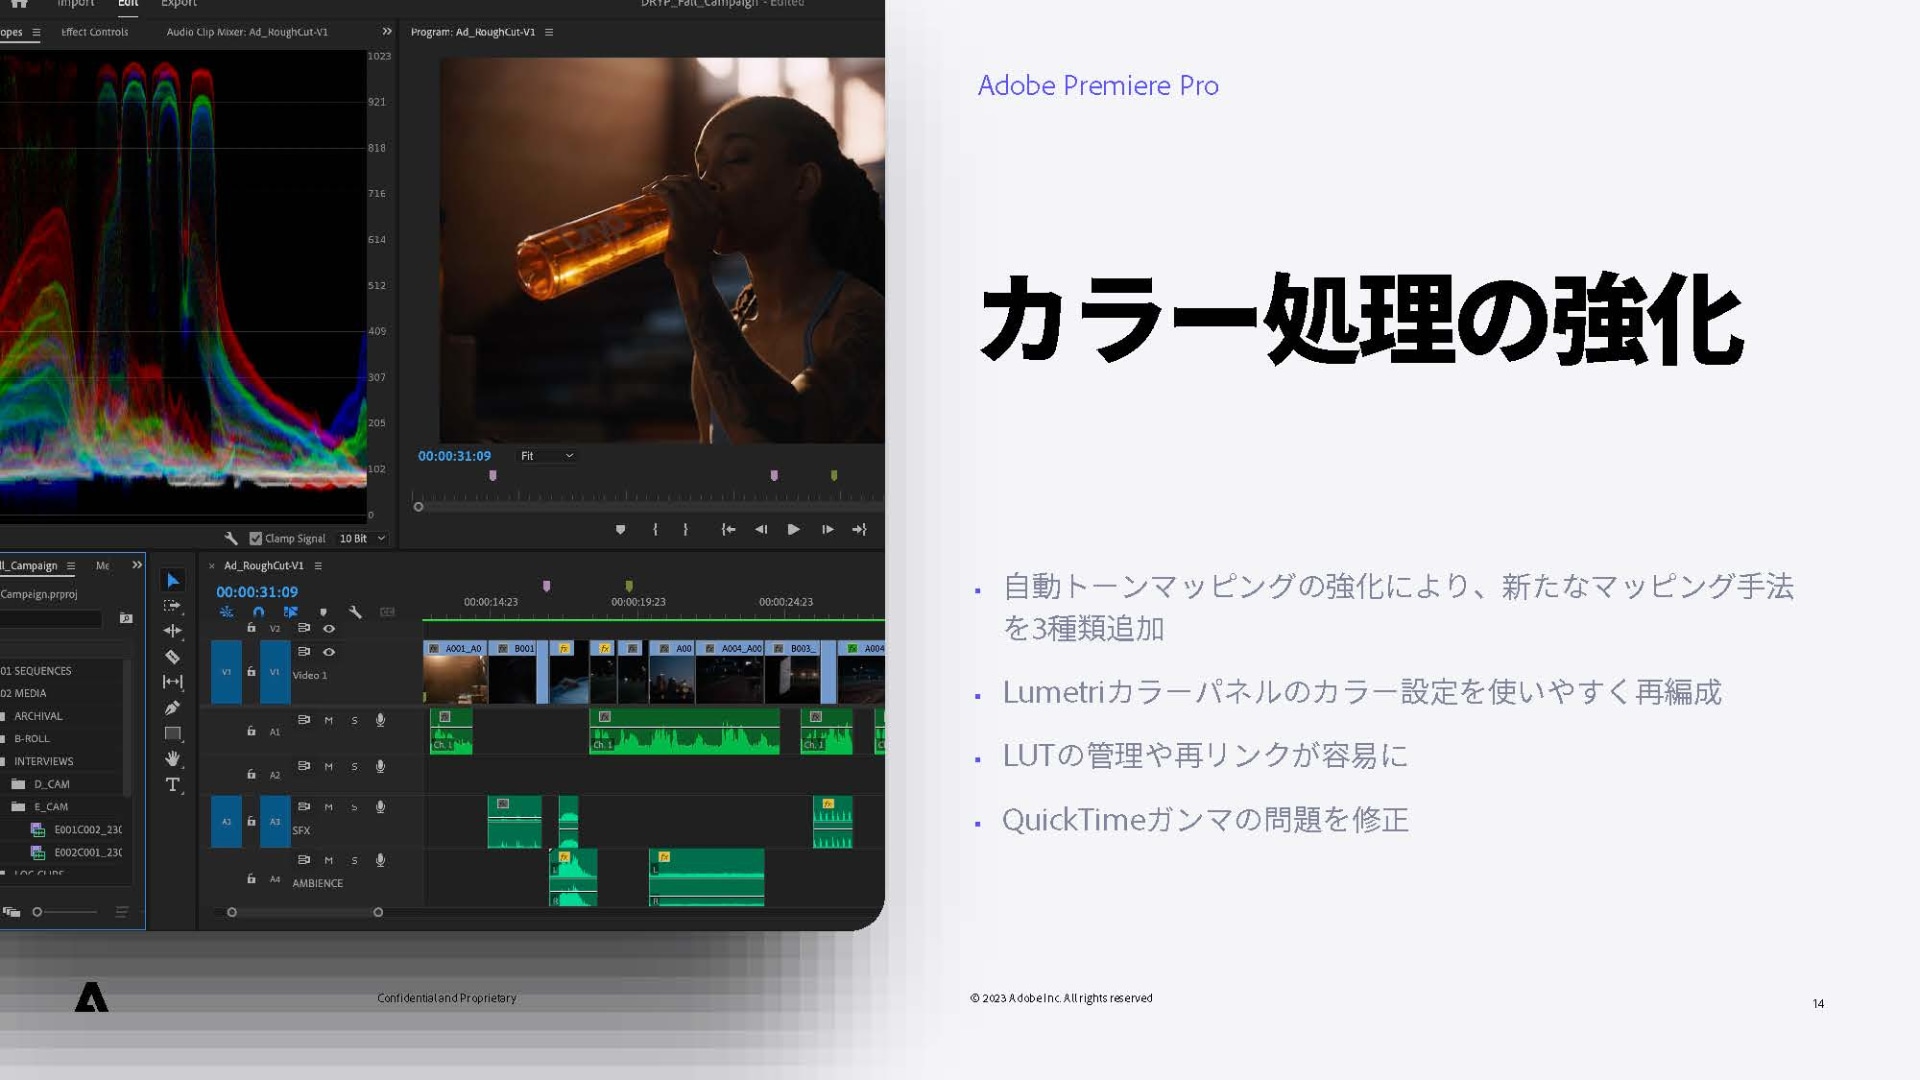Open timeline wrench display settings
Image resolution: width=1920 pixels, height=1080 pixels.
pyautogui.click(x=355, y=612)
